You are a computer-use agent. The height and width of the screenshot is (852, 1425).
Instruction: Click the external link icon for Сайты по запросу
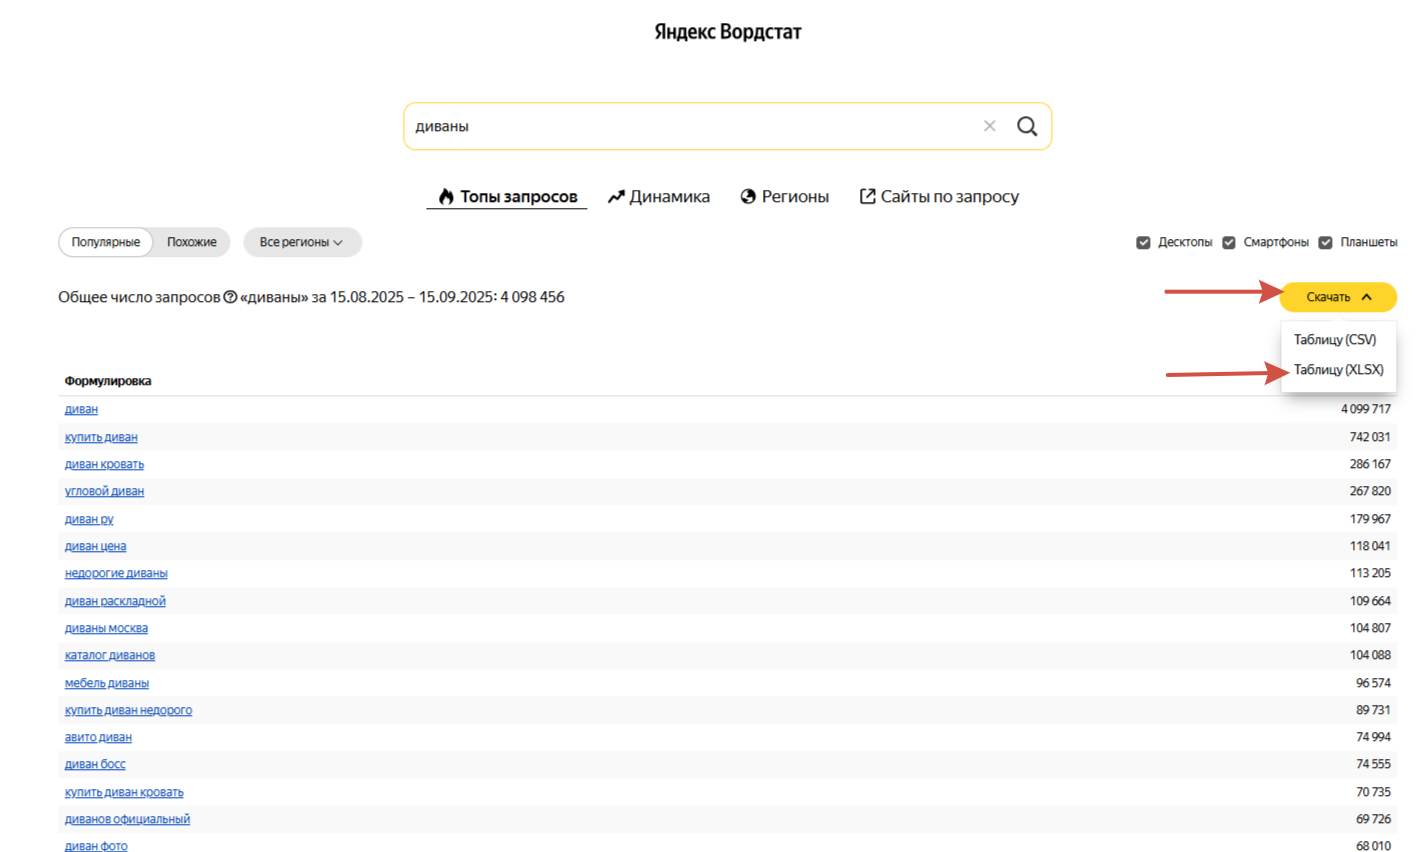click(867, 196)
